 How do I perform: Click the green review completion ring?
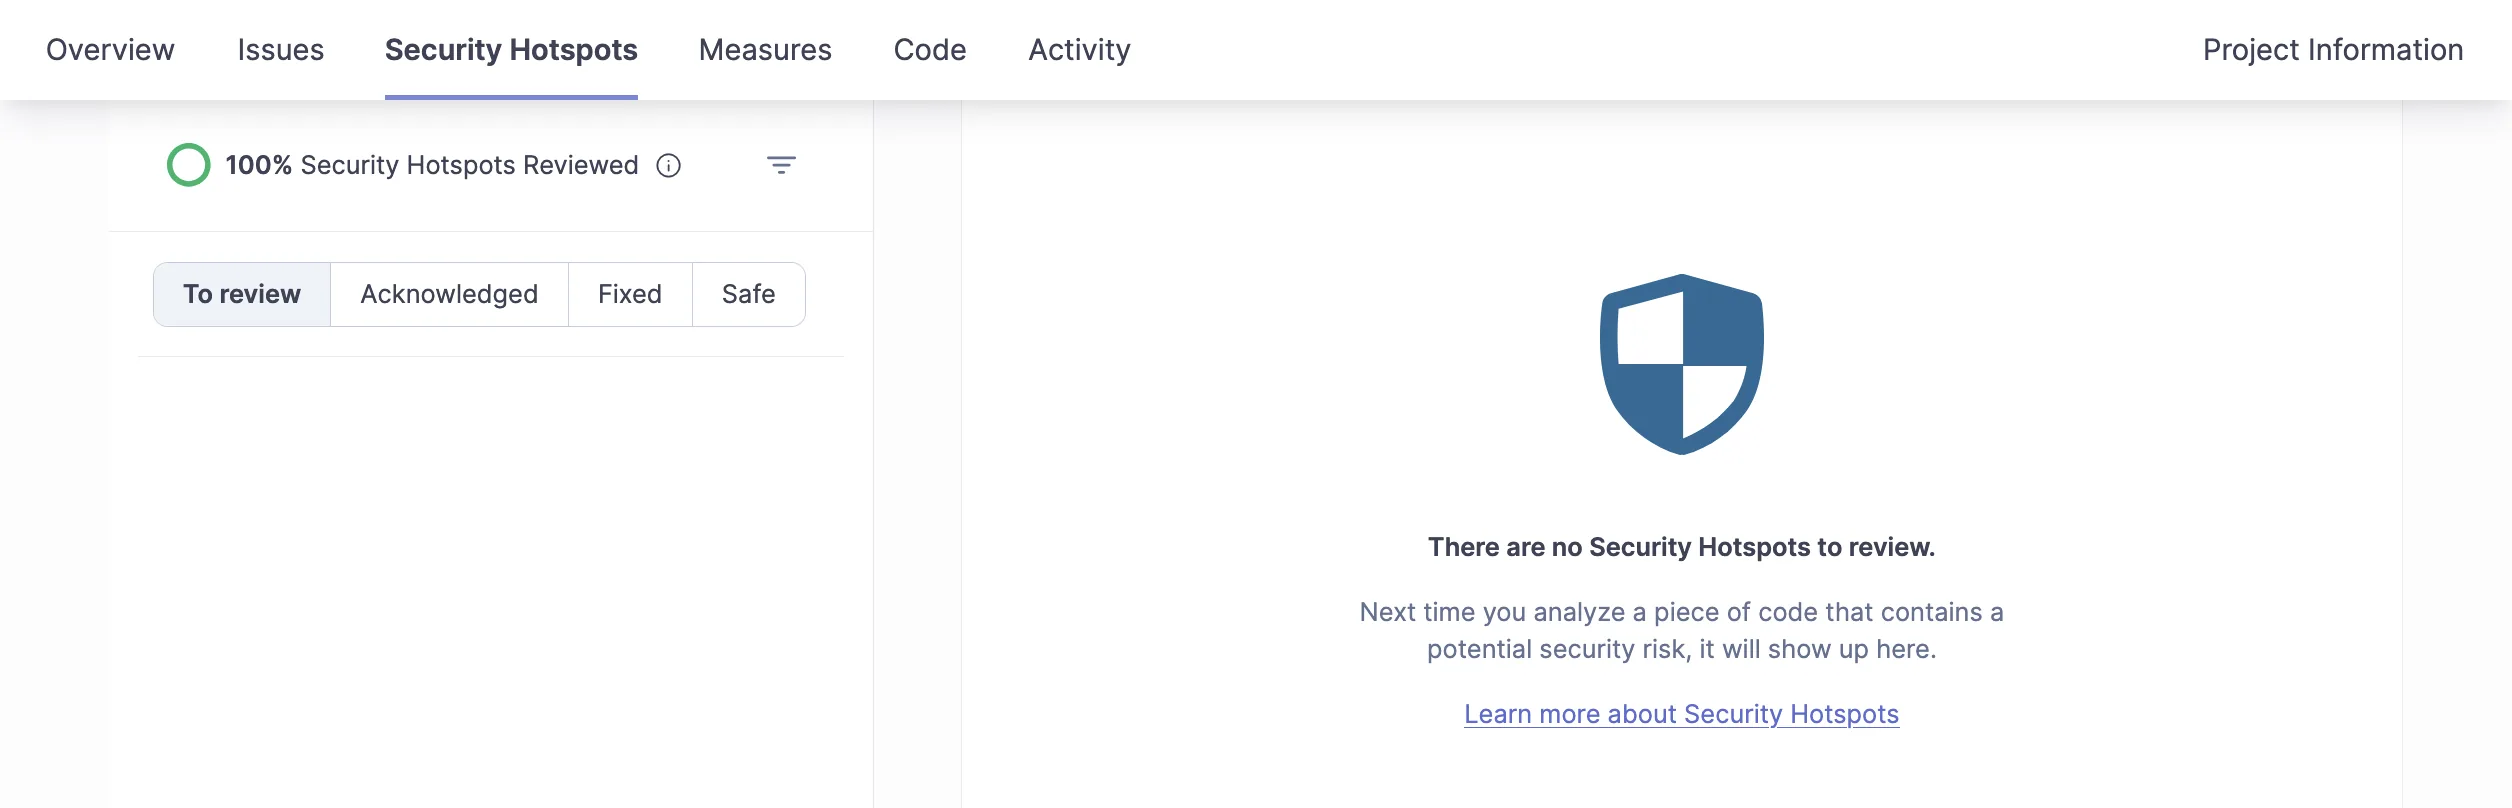[x=187, y=165]
